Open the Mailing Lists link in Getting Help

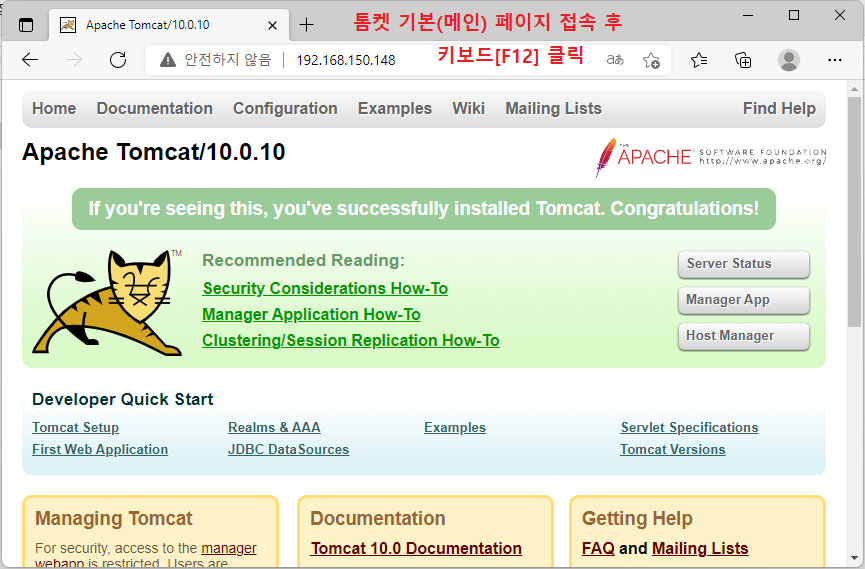(700, 548)
